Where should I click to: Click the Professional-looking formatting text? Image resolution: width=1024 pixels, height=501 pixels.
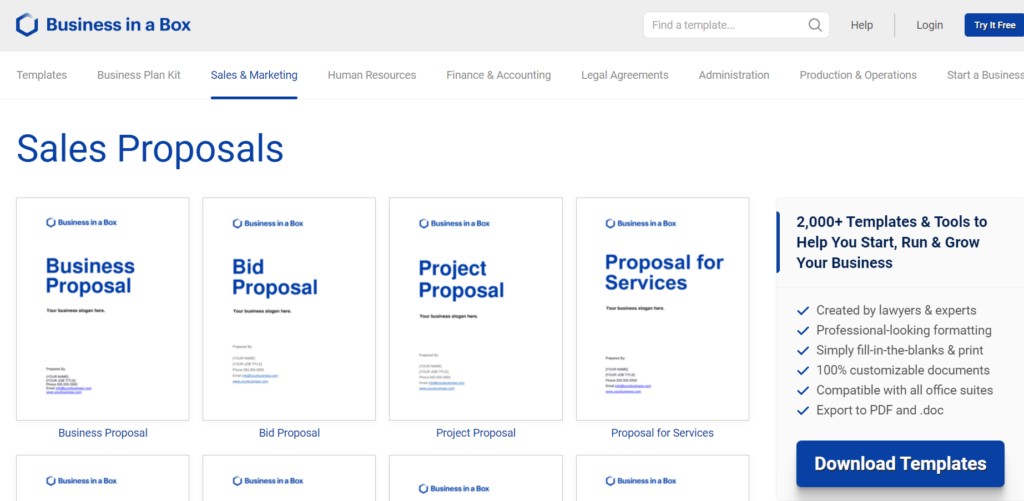904,331
